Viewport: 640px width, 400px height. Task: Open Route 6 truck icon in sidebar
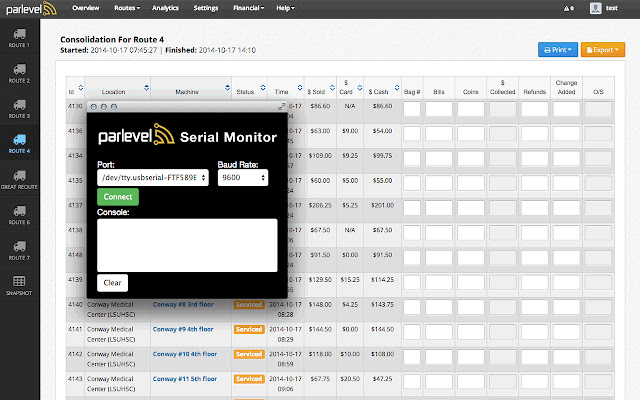coord(19,211)
